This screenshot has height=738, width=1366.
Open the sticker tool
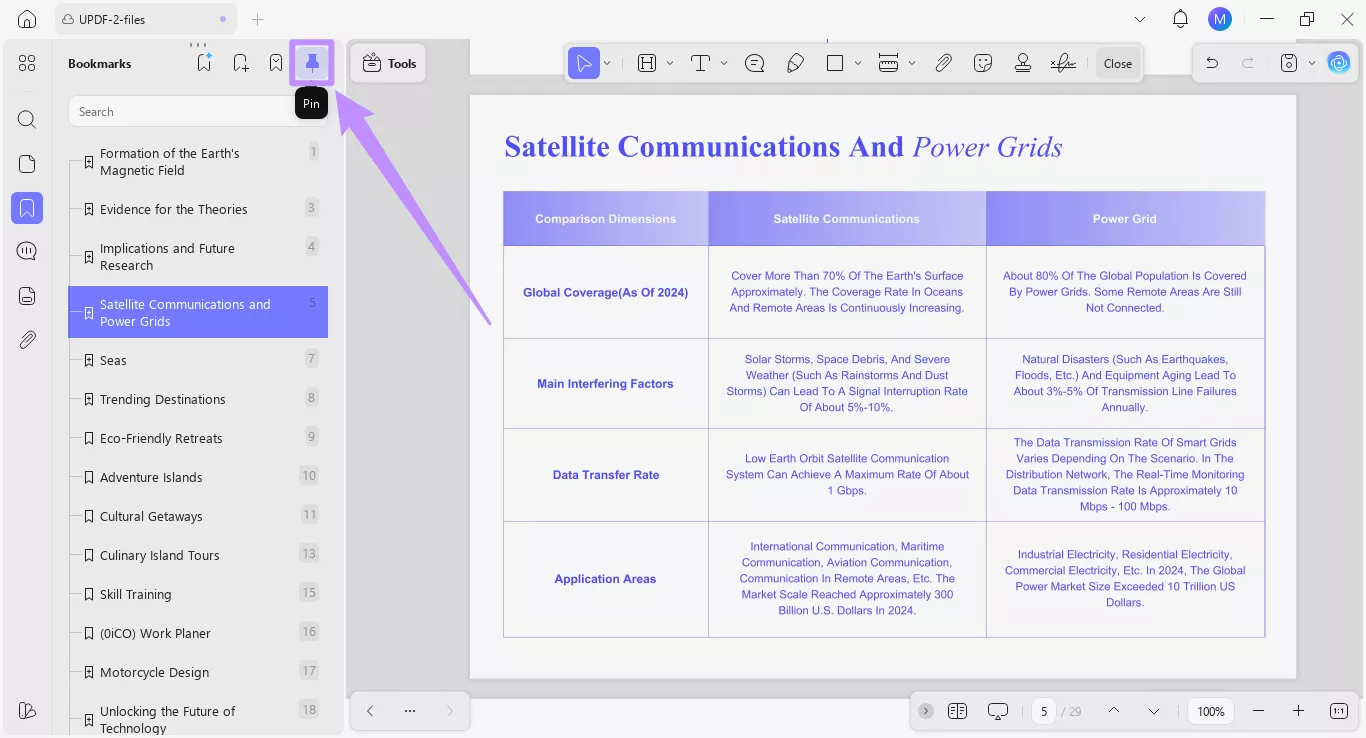[x=983, y=63]
